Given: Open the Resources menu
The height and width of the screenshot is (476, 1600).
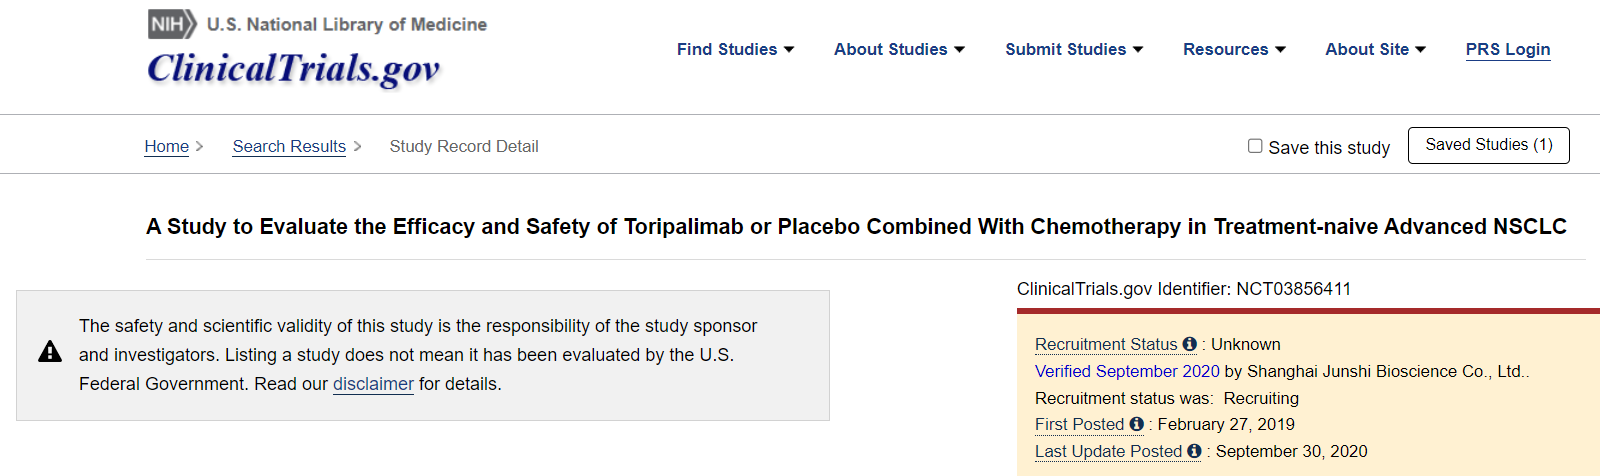Looking at the screenshot, I should (x=1234, y=49).
